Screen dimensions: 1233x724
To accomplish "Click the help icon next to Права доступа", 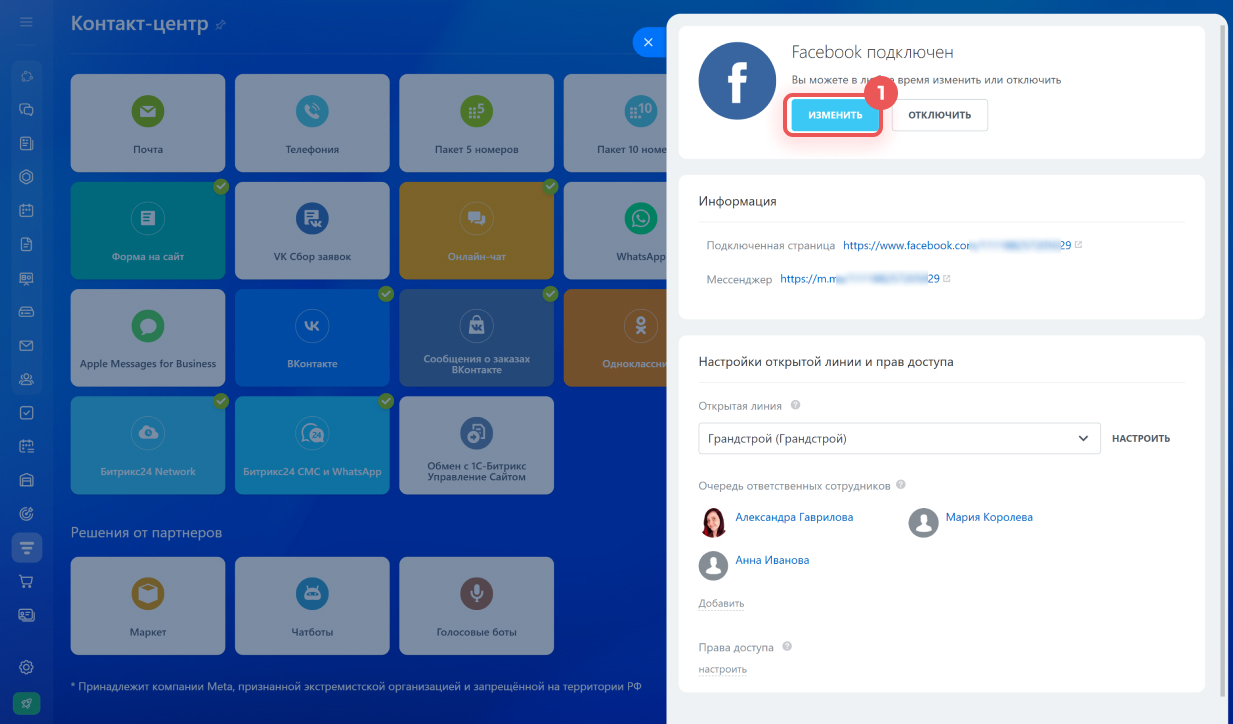I will pos(787,647).
